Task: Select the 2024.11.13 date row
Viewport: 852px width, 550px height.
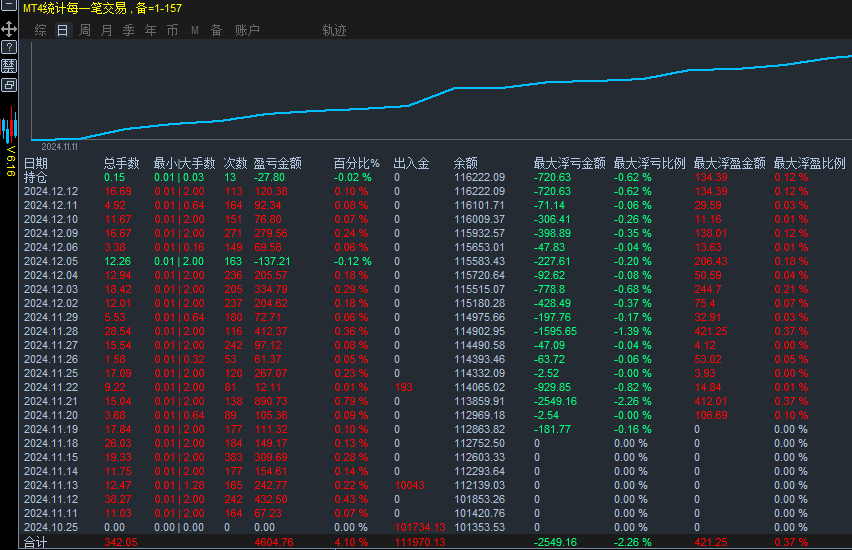Action: [51, 485]
